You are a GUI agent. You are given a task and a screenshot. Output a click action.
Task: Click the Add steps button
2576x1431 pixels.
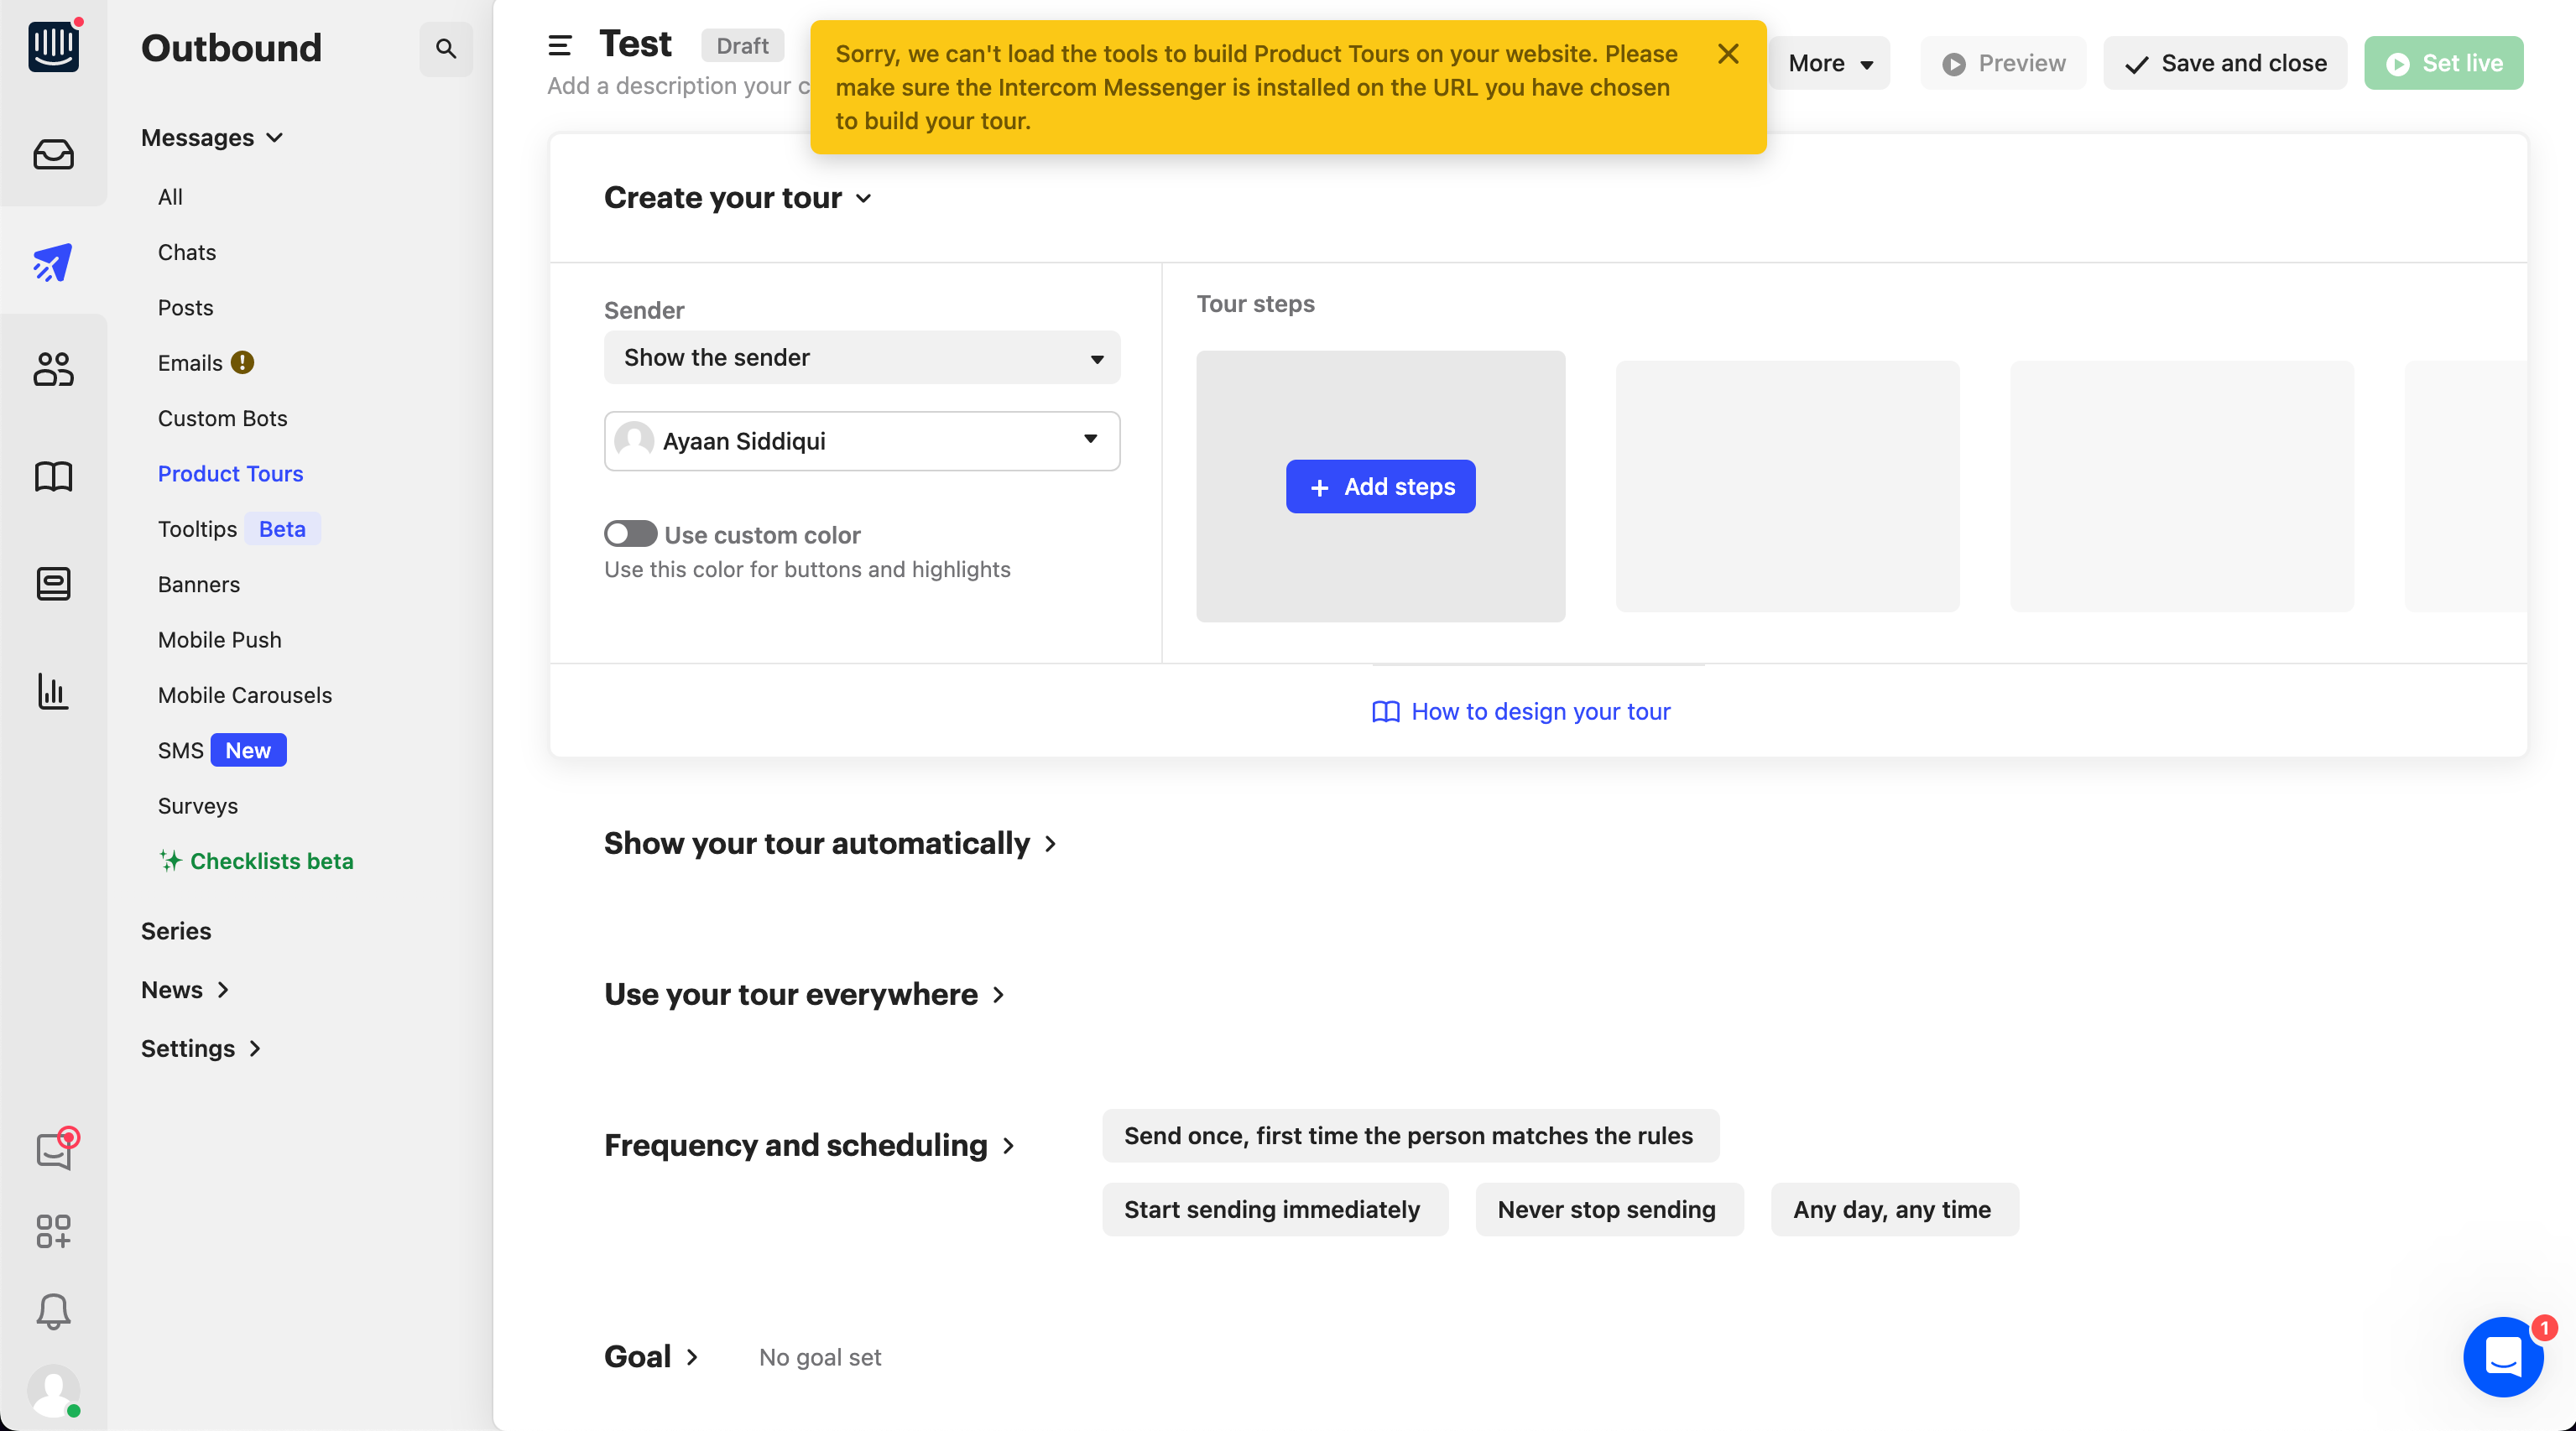tap(1381, 487)
